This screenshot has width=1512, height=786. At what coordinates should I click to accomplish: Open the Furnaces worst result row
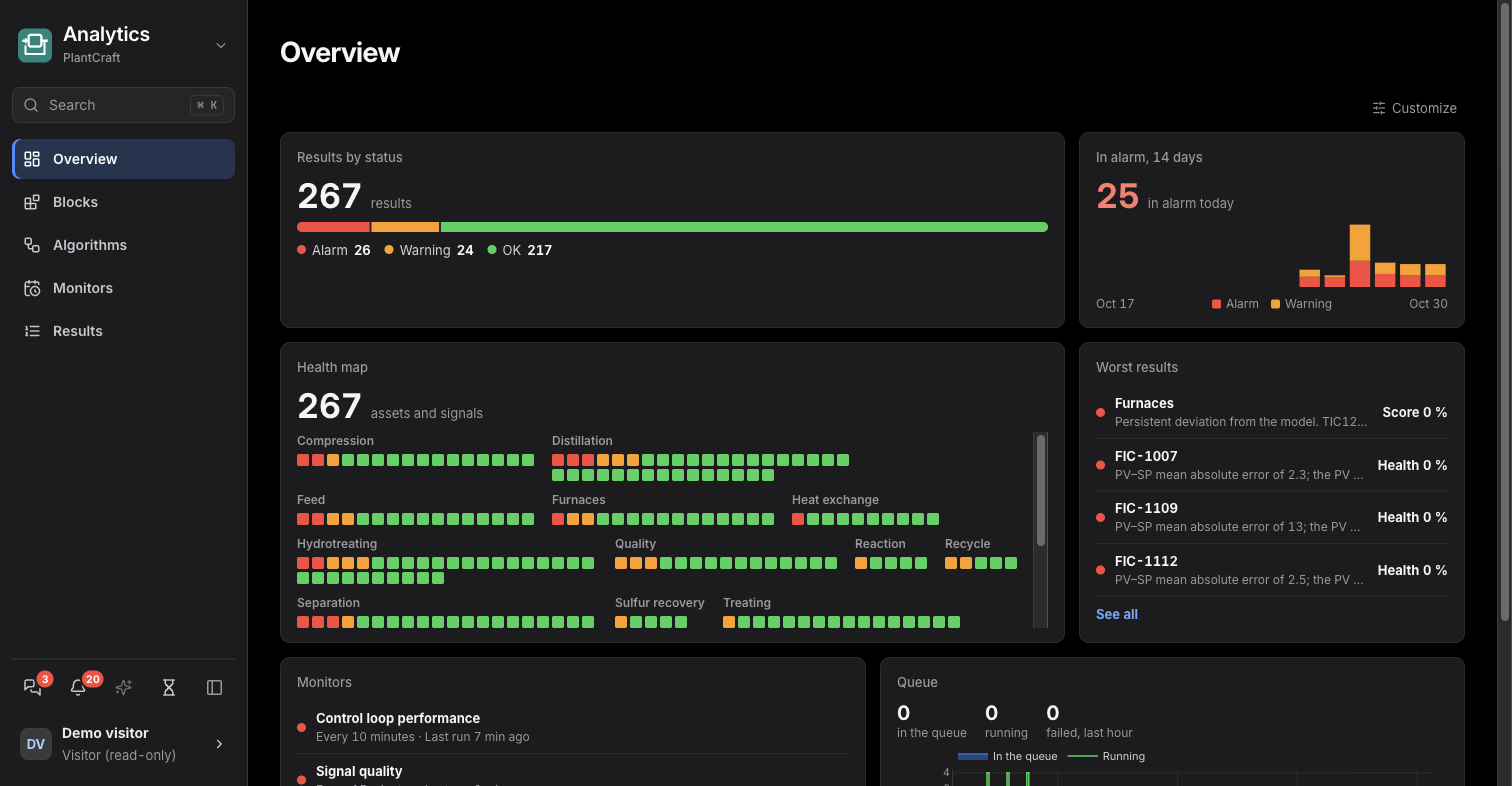tap(1272, 412)
